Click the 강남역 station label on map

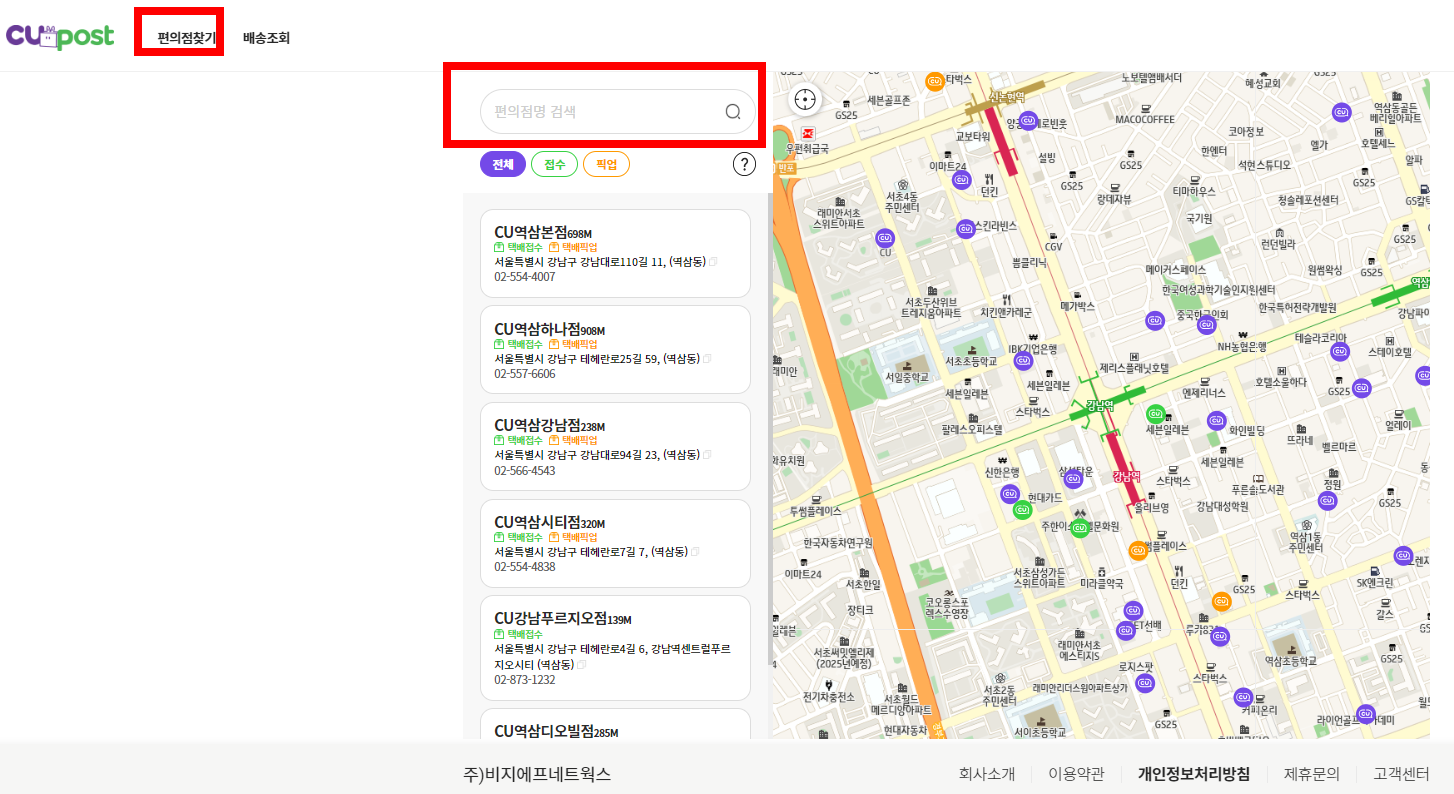1100,406
